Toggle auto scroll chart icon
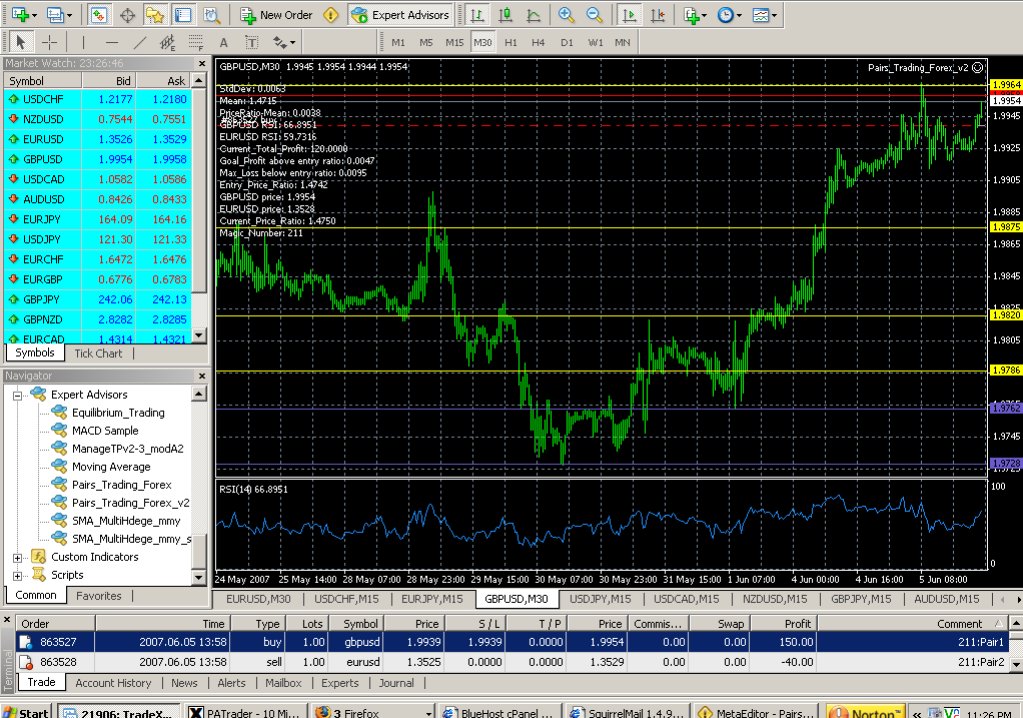Image resolution: width=1023 pixels, height=718 pixels. [630, 14]
